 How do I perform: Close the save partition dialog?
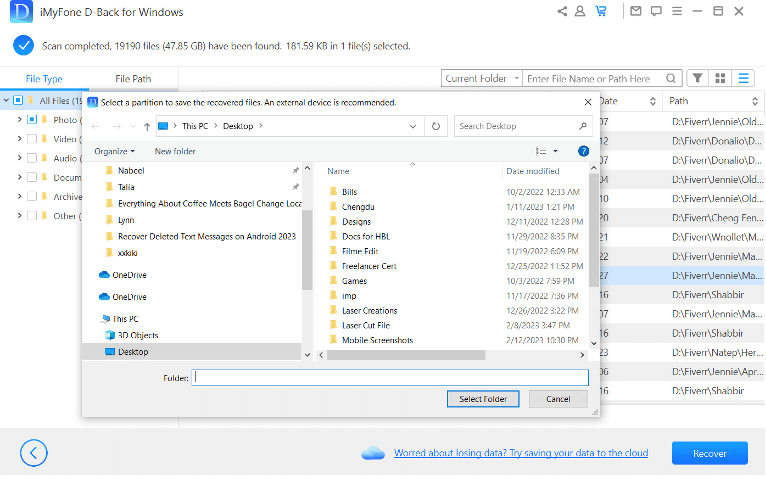(588, 102)
